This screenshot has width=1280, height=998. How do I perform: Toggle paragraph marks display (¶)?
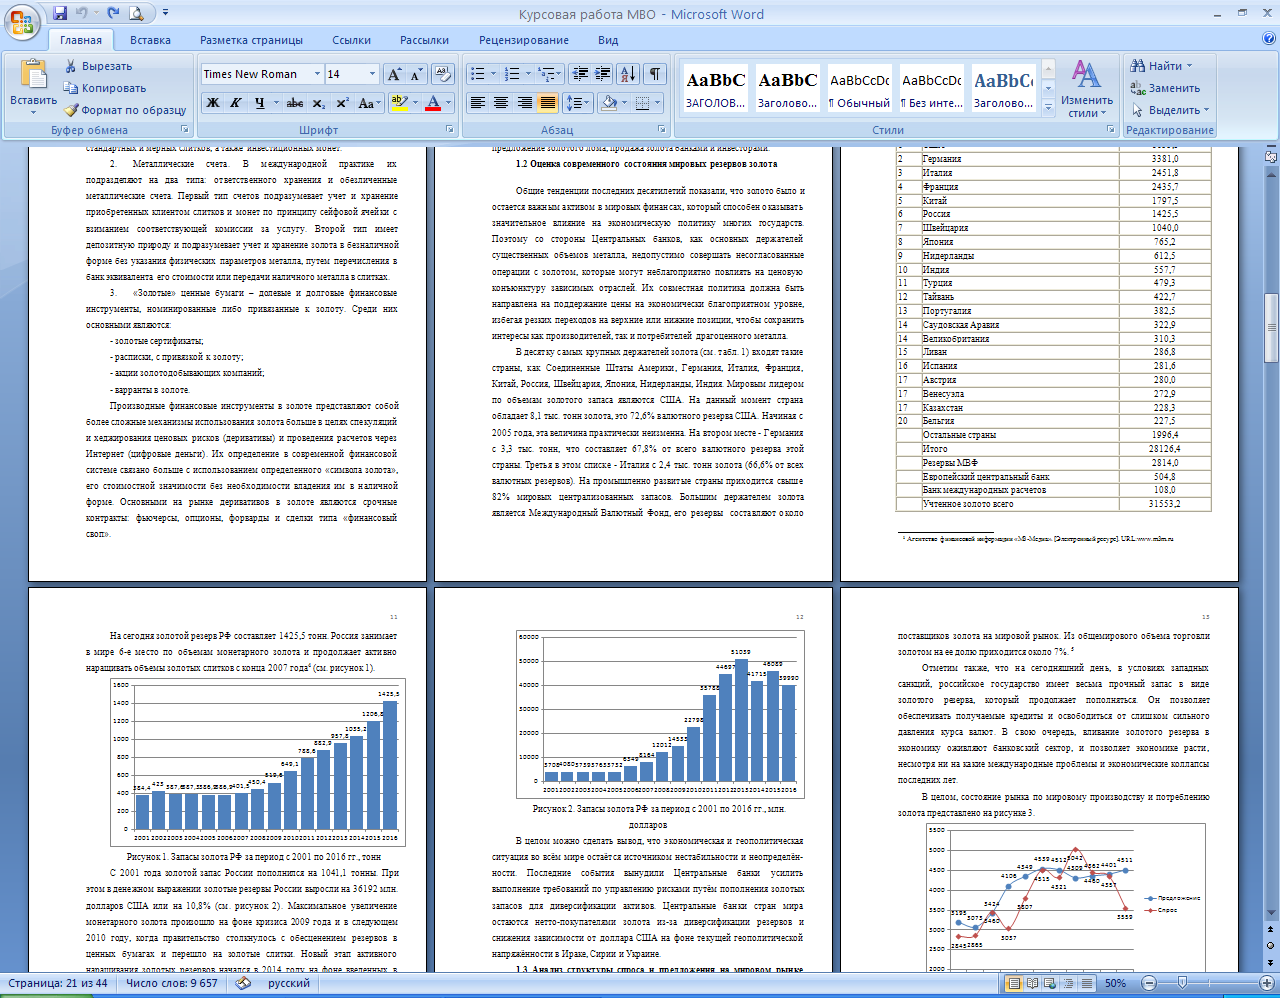tap(654, 74)
